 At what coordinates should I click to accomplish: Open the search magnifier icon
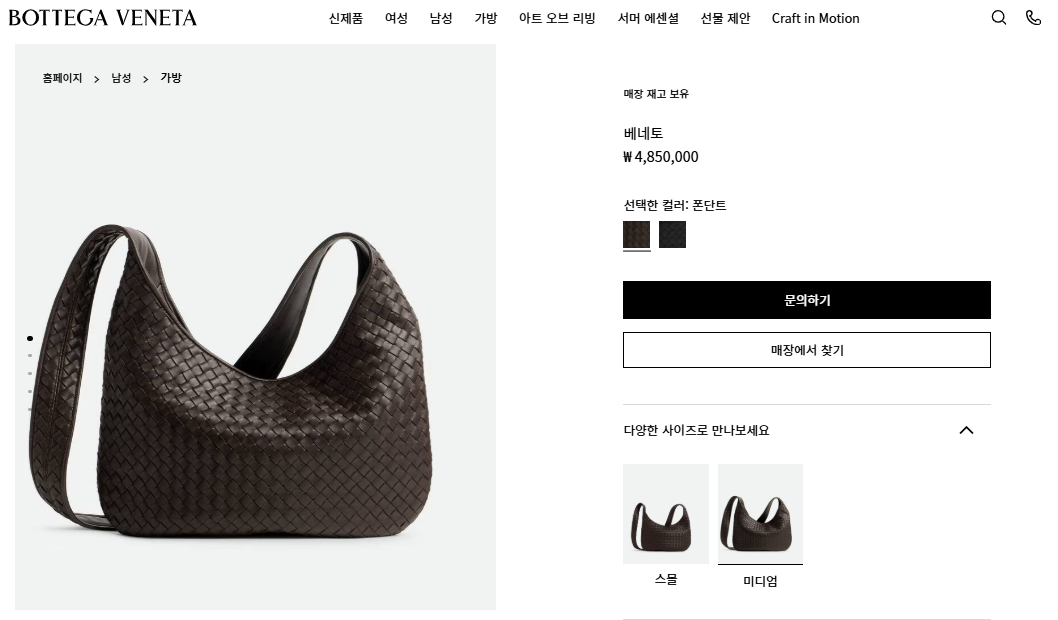pos(999,18)
